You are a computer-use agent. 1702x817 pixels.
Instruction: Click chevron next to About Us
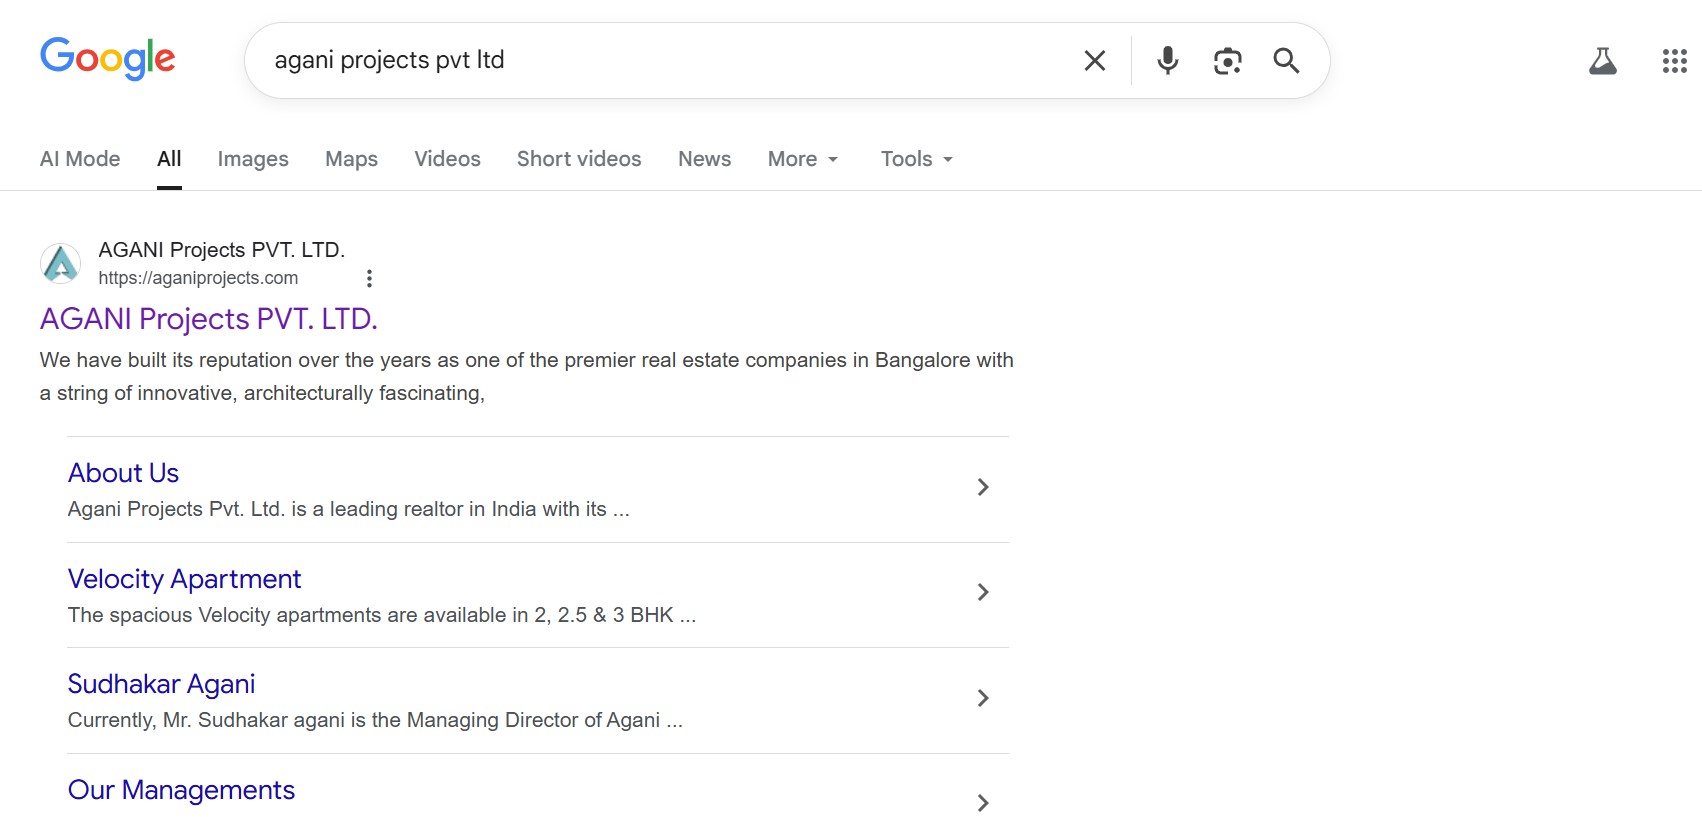(982, 487)
